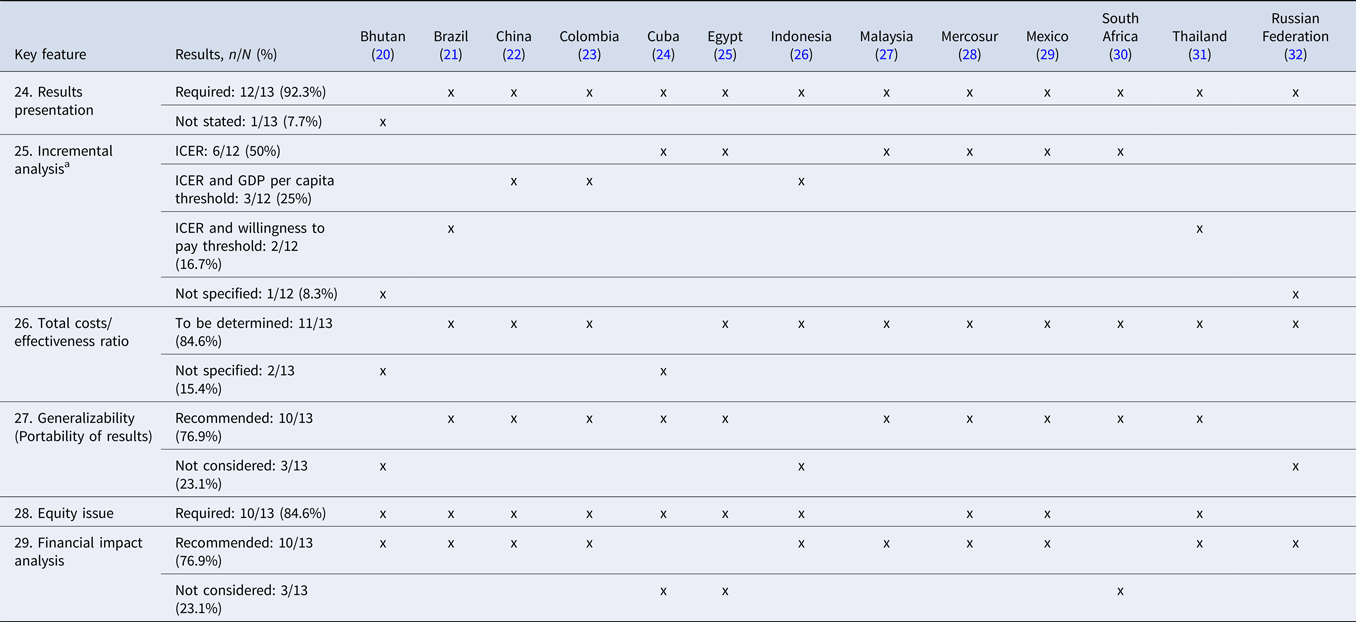Follow citation link 22 for China
The height and width of the screenshot is (622, 1356).
tap(514, 55)
